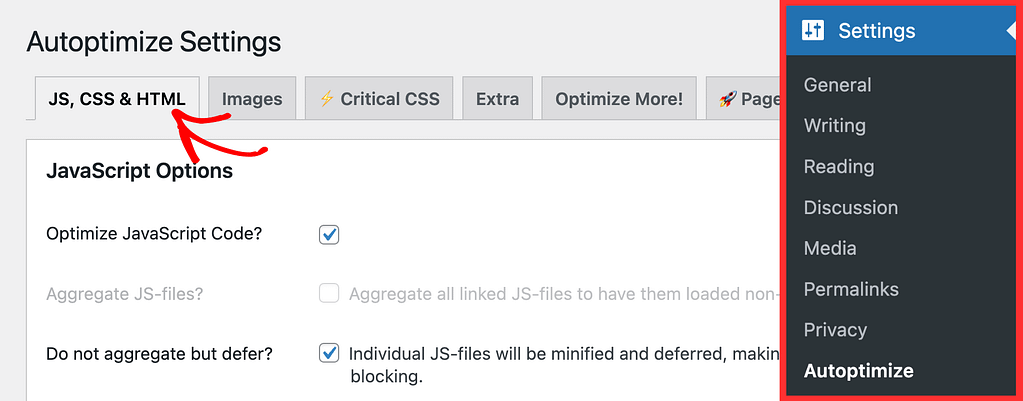Go to the Extra tab
Screen dimensions: 1023x401
tap(498, 98)
